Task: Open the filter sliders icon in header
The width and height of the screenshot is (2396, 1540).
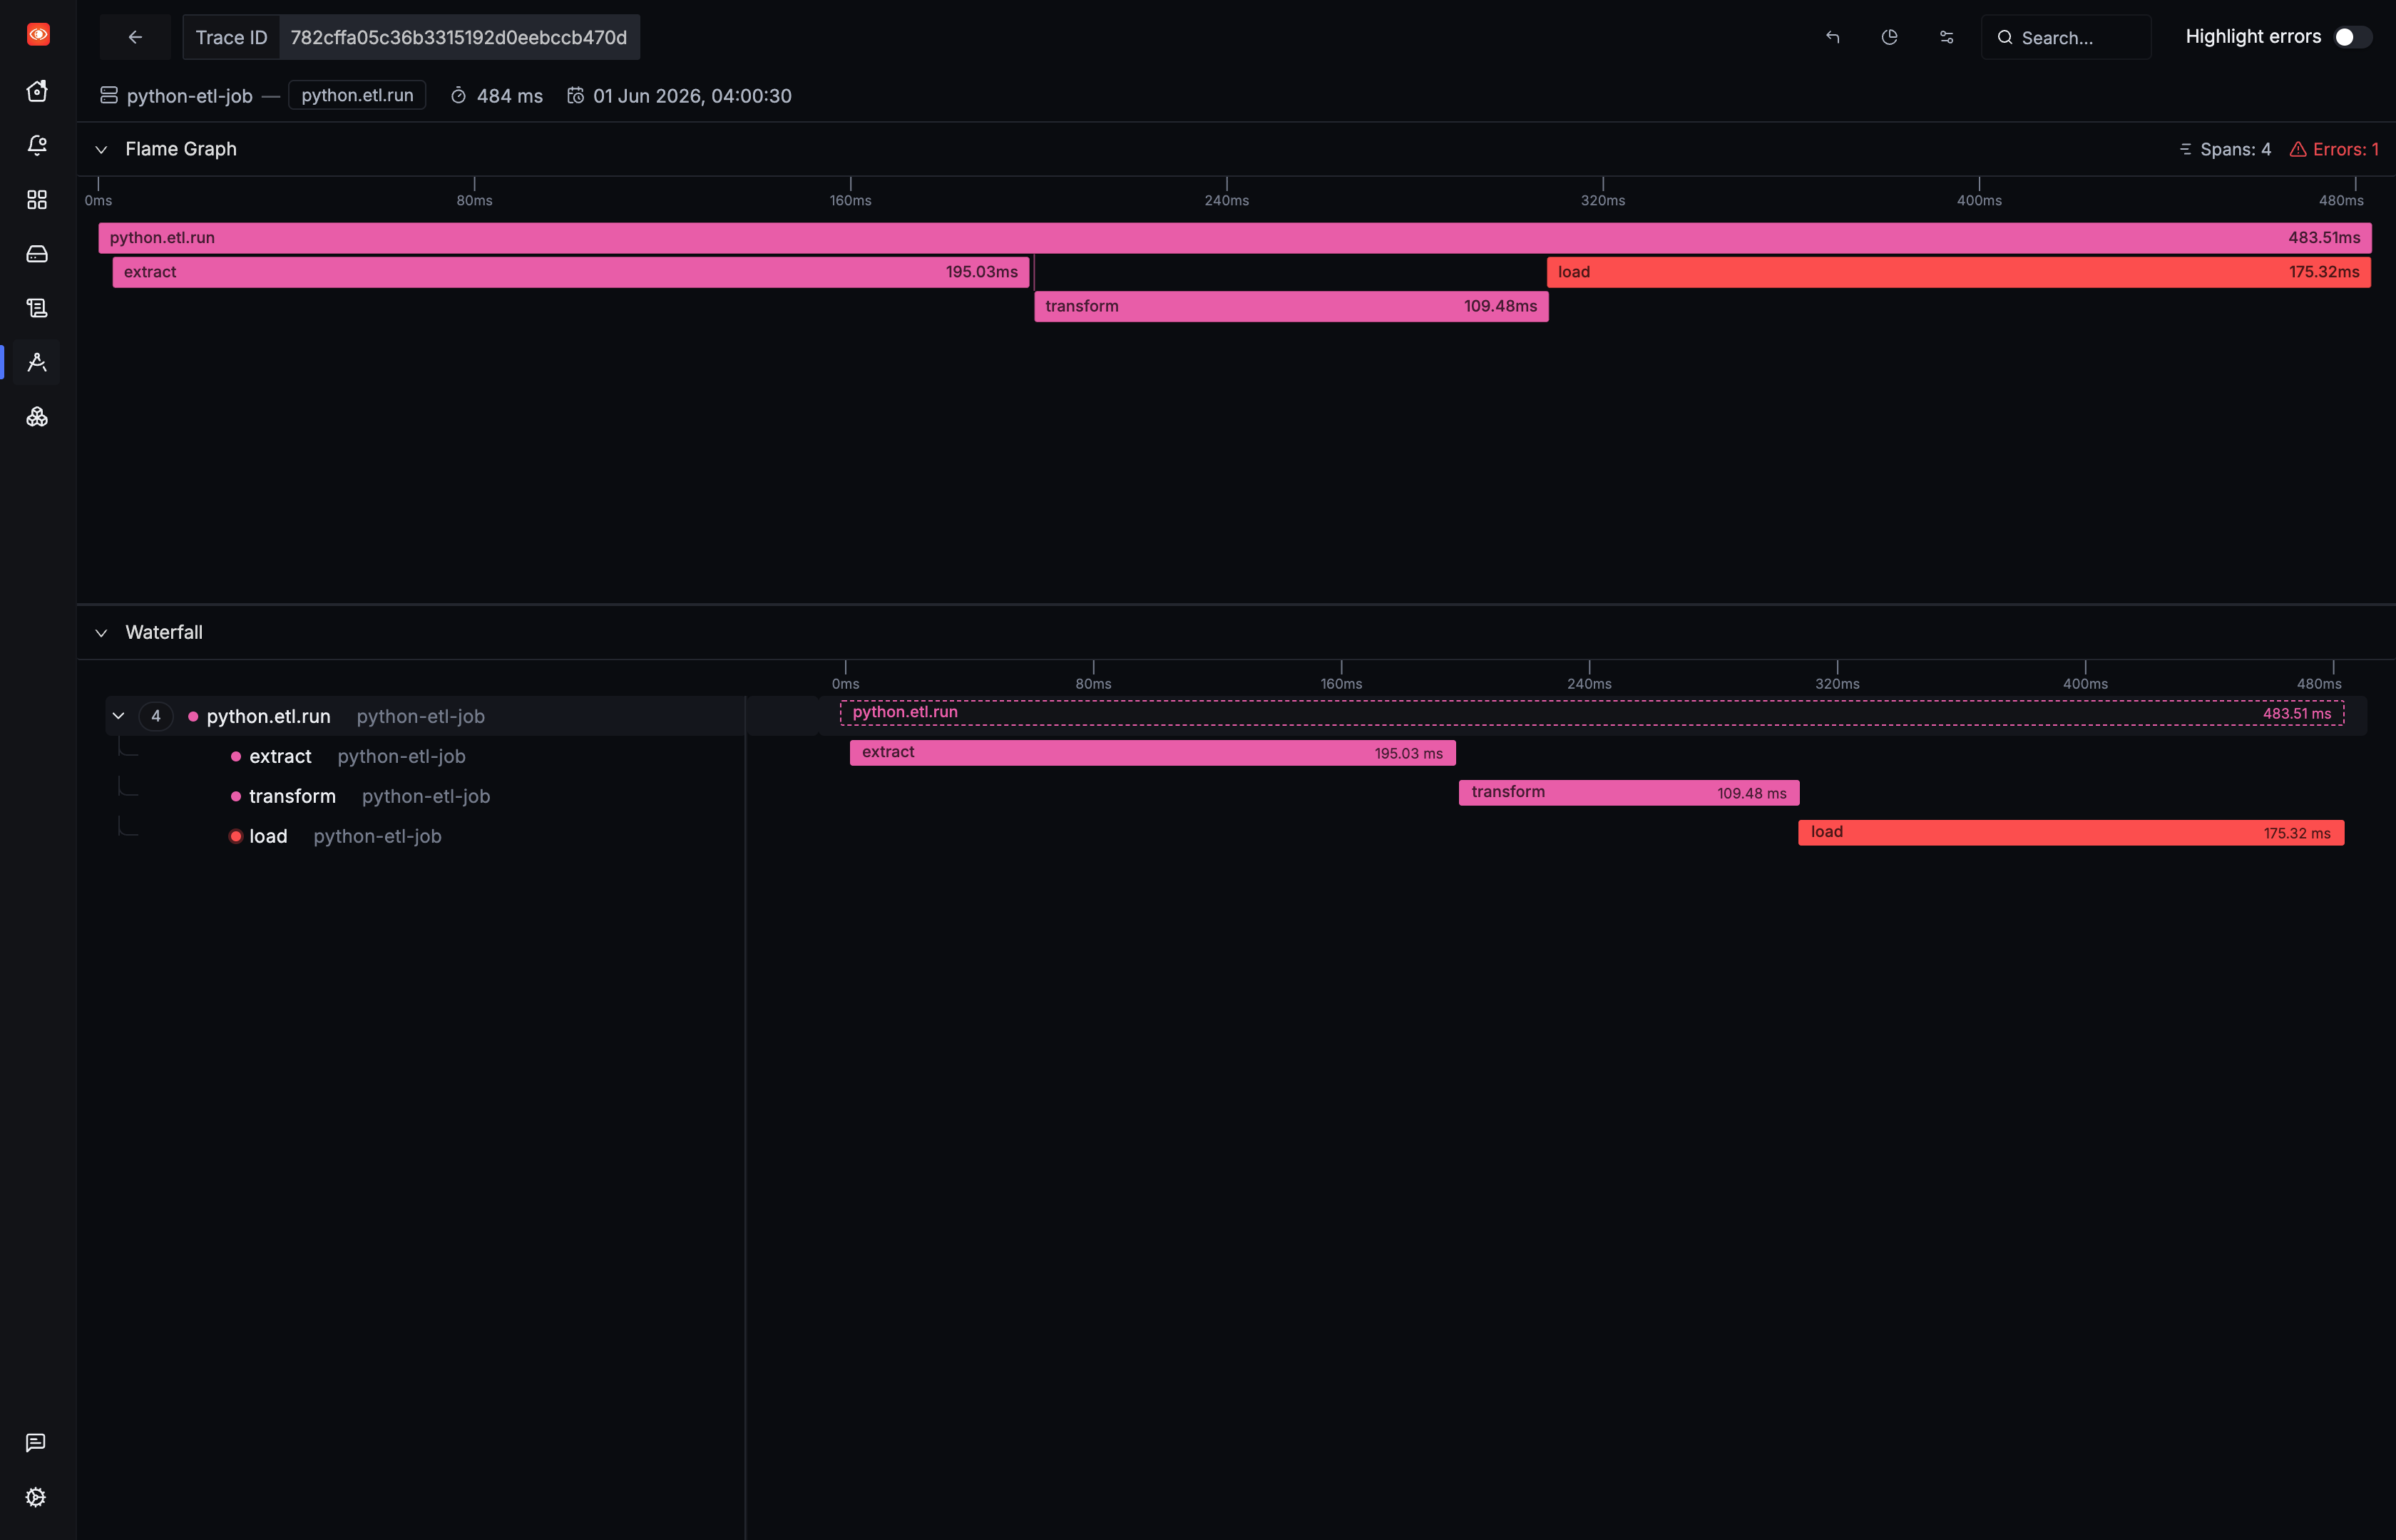Action: click(1947, 37)
